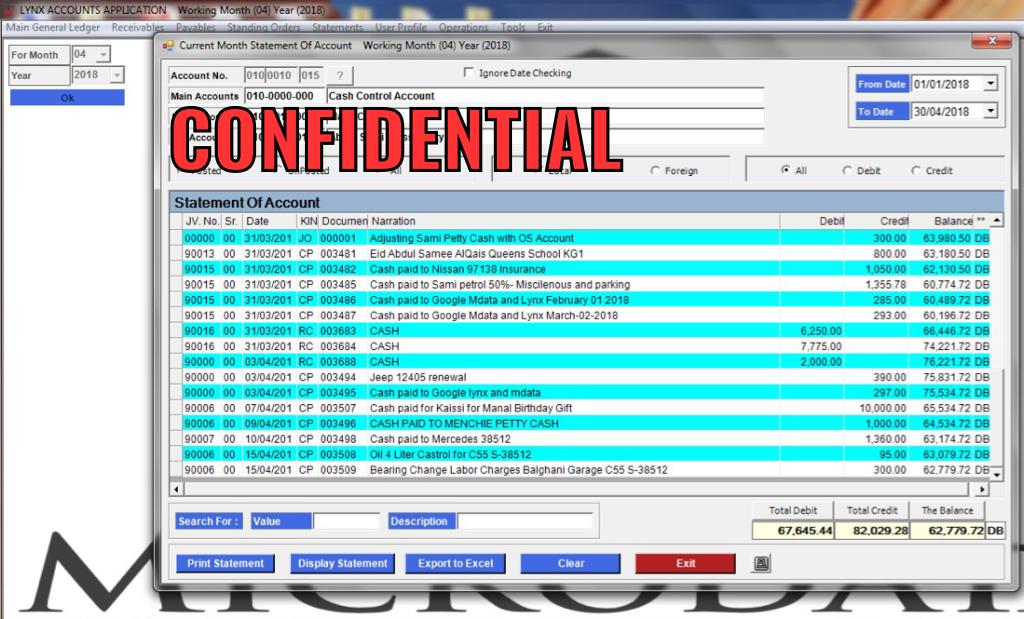
Task: Click the question mark account lookup button
Action: click(340, 76)
